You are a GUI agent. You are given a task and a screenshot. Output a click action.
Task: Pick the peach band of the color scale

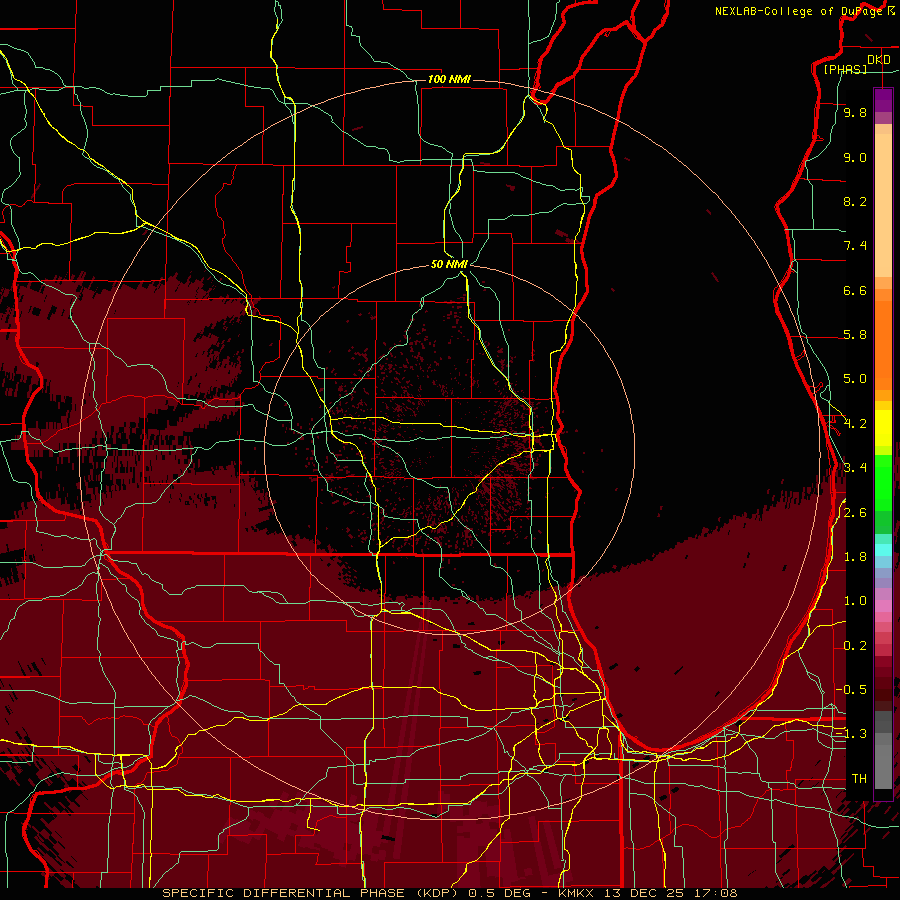click(883, 205)
